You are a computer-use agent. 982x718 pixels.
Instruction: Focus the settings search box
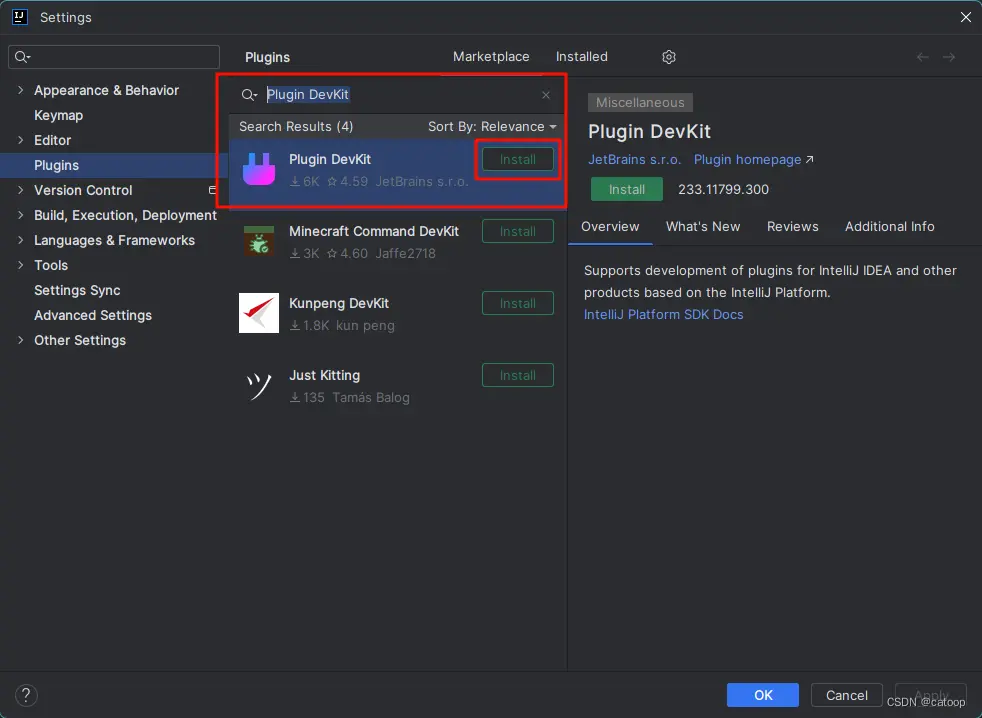pyautogui.click(x=114, y=57)
